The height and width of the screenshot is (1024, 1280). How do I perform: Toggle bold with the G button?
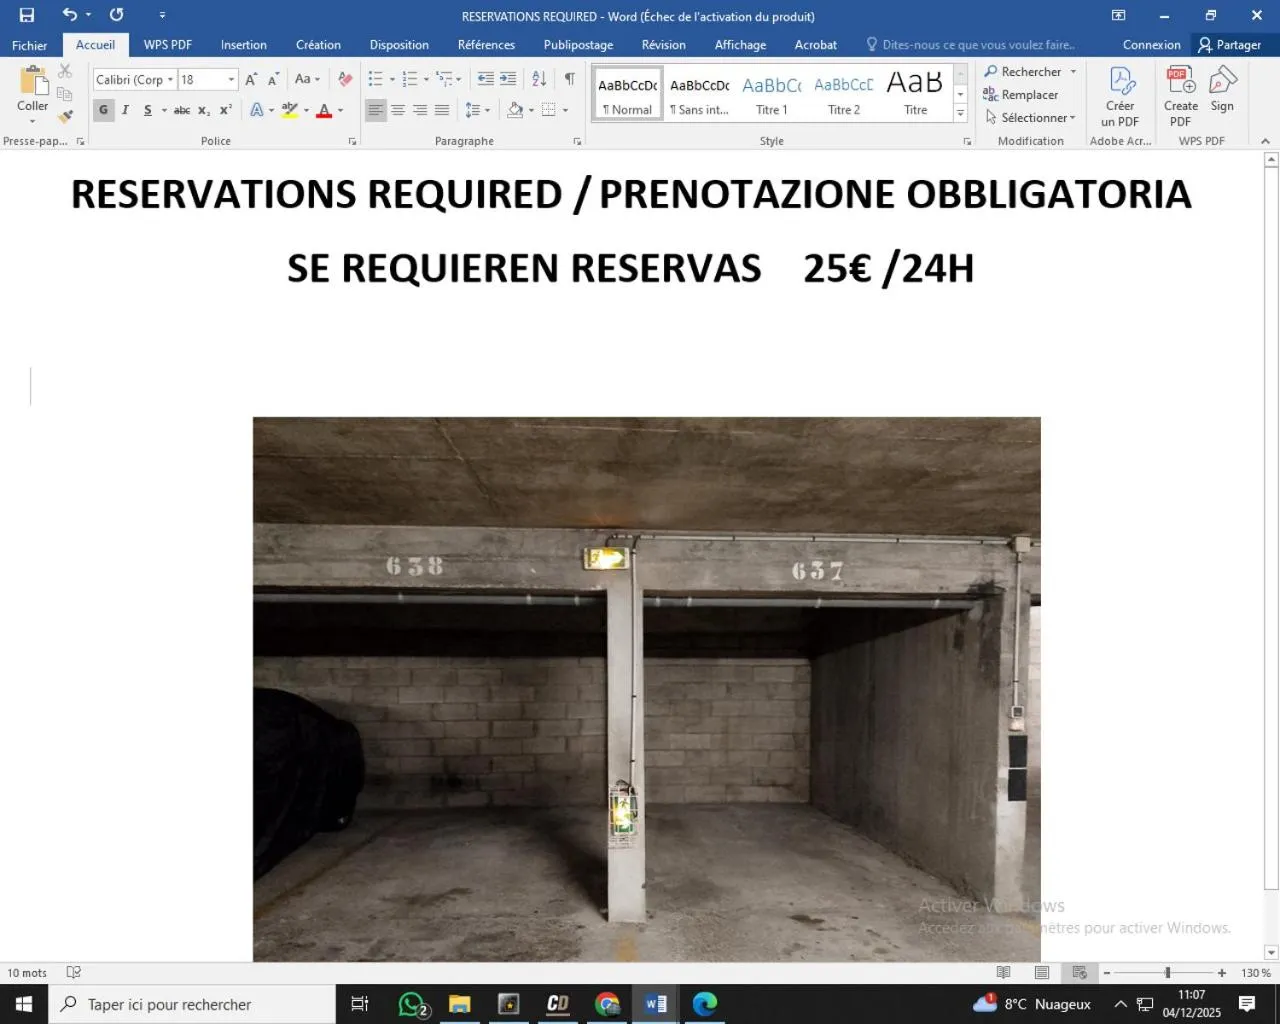coord(104,110)
